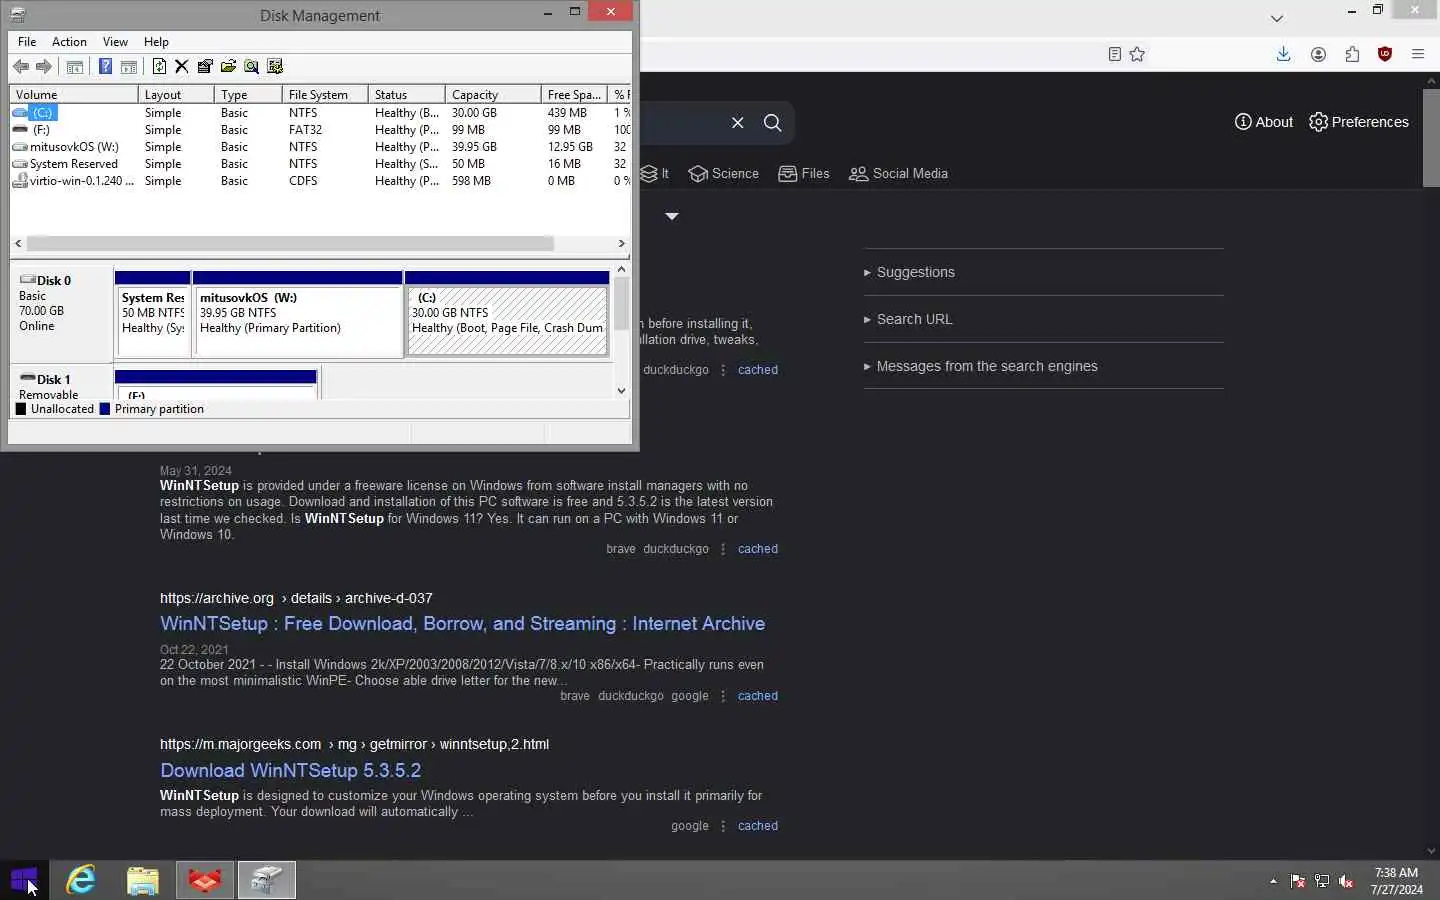Open the Action menu
This screenshot has height=900, width=1440.
tap(69, 42)
